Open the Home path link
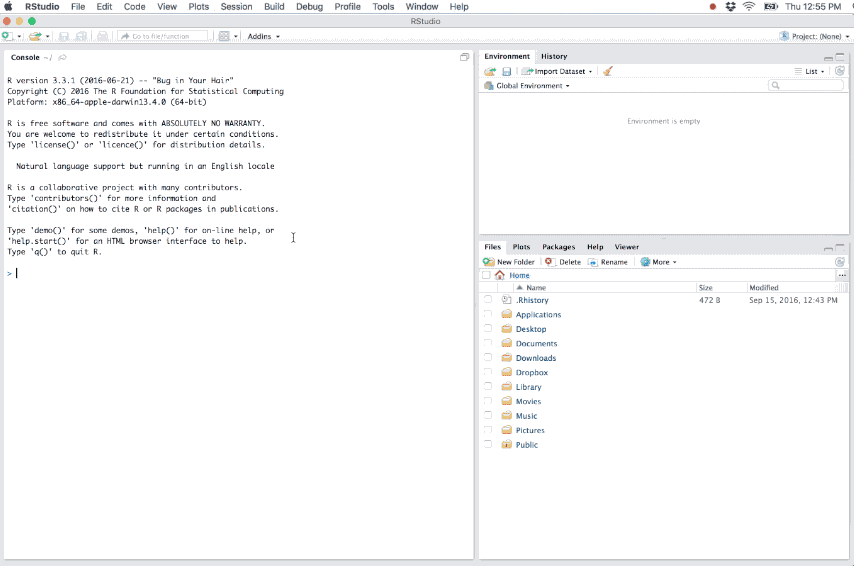Viewport: 854px width, 566px height. pyautogui.click(x=519, y=275)
